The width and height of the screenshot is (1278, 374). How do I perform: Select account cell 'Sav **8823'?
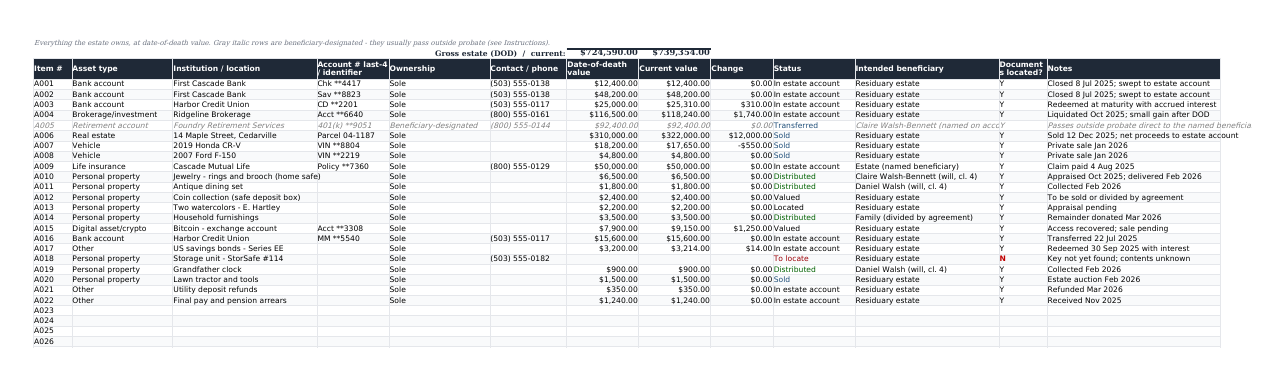pos(352,94)
